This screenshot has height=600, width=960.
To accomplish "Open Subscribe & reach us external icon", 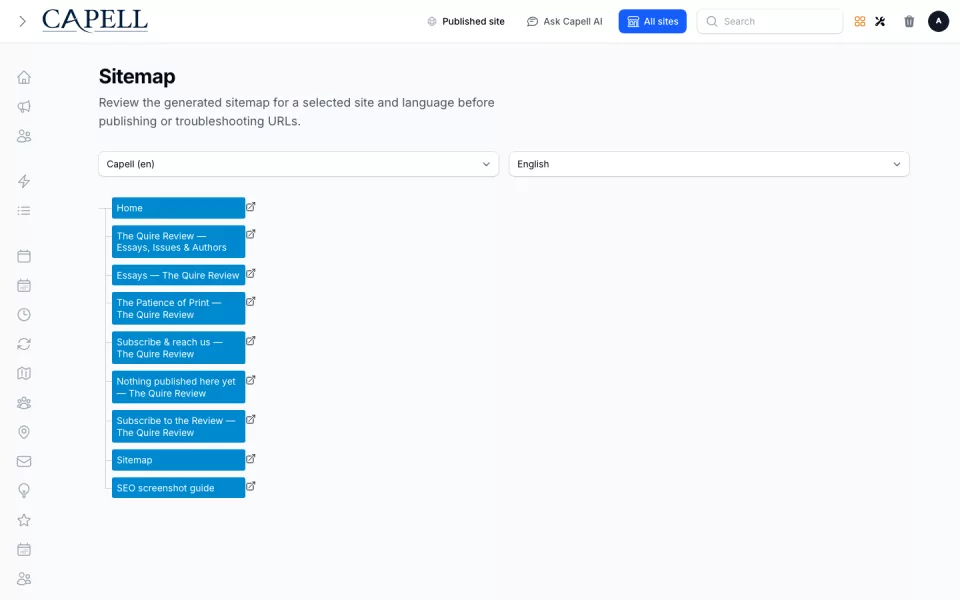I will pyautogui.click(x=250, y=340).
